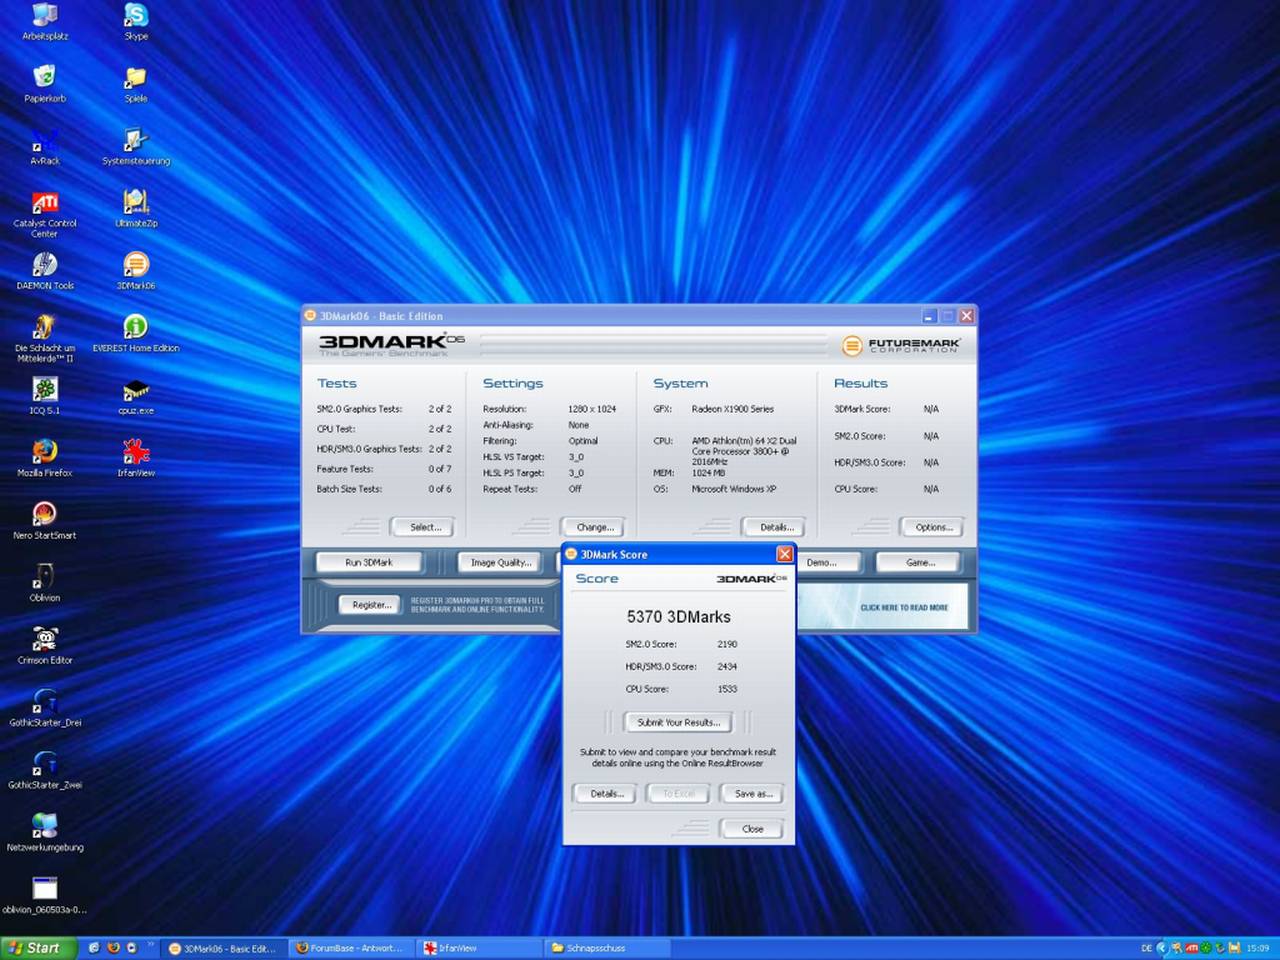The height and width of the screenshot is (960, 1280).
Task: Select the Nero StartSmart icon
Action: (x=45, y=521)
